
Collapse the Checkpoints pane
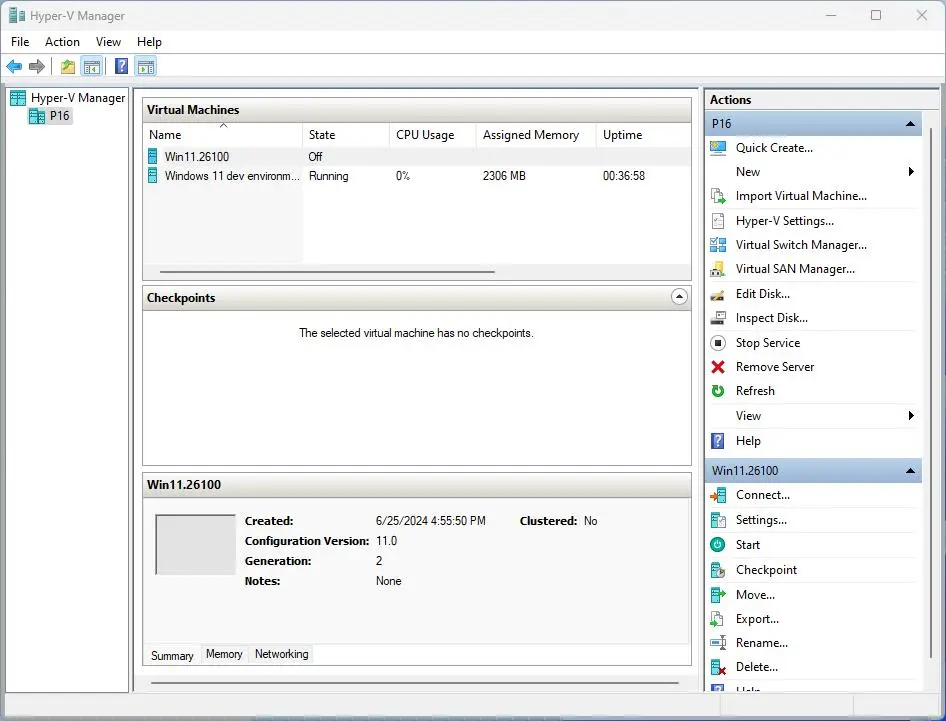tap(679, 297)
